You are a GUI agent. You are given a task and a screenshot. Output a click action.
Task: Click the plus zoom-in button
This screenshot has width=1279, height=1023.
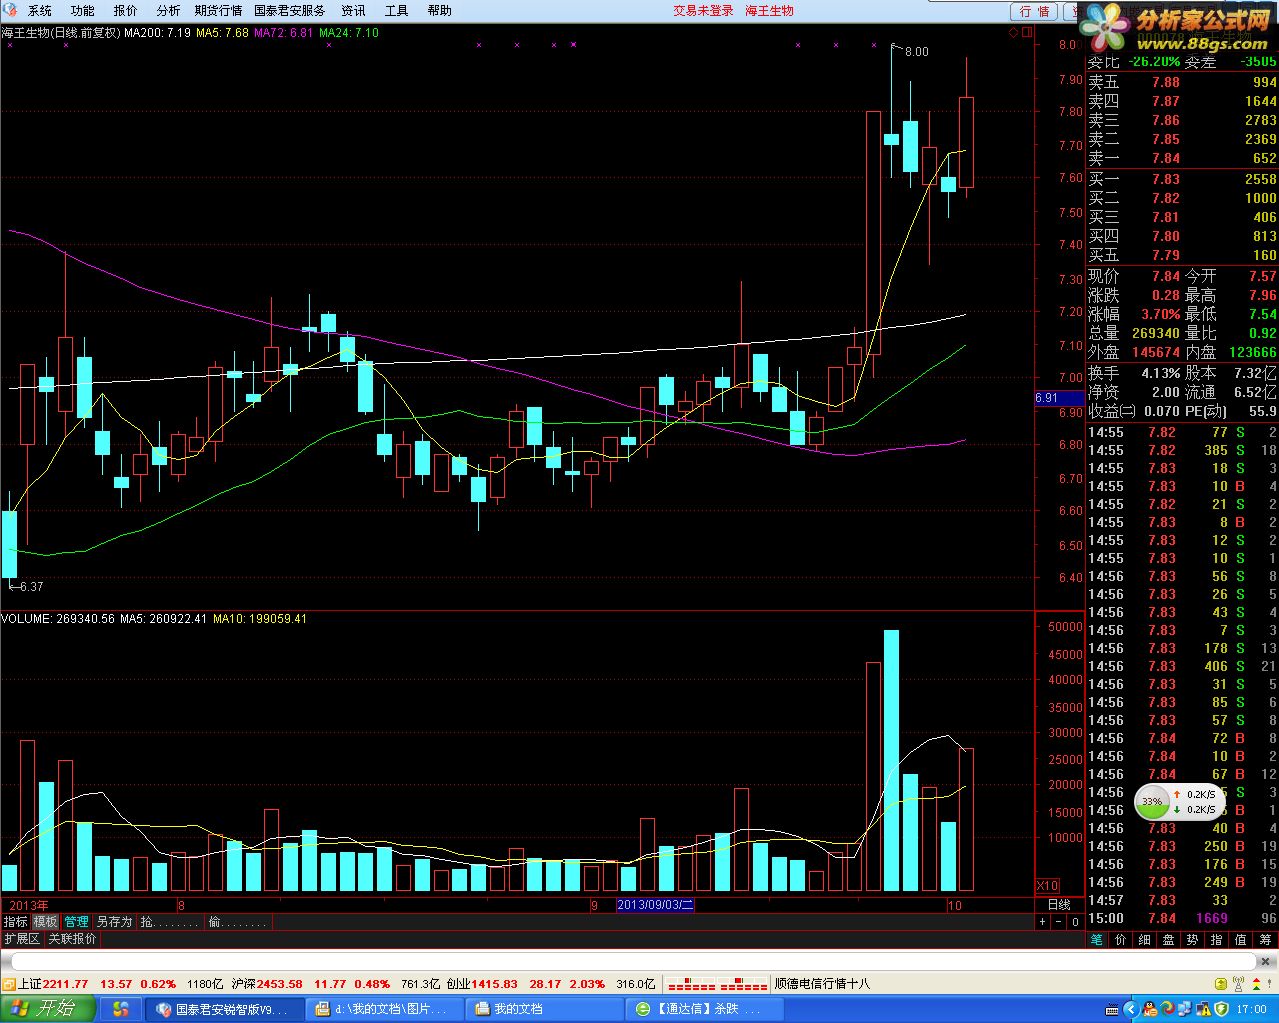(1042, 922)
